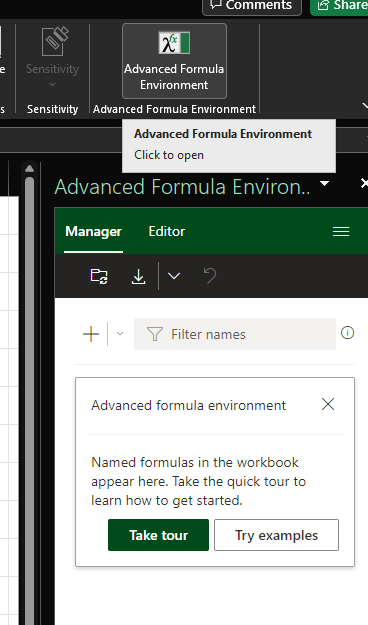368x625 pixels.
Task: Click the undo arrow icon
Action: click(210, 276)
